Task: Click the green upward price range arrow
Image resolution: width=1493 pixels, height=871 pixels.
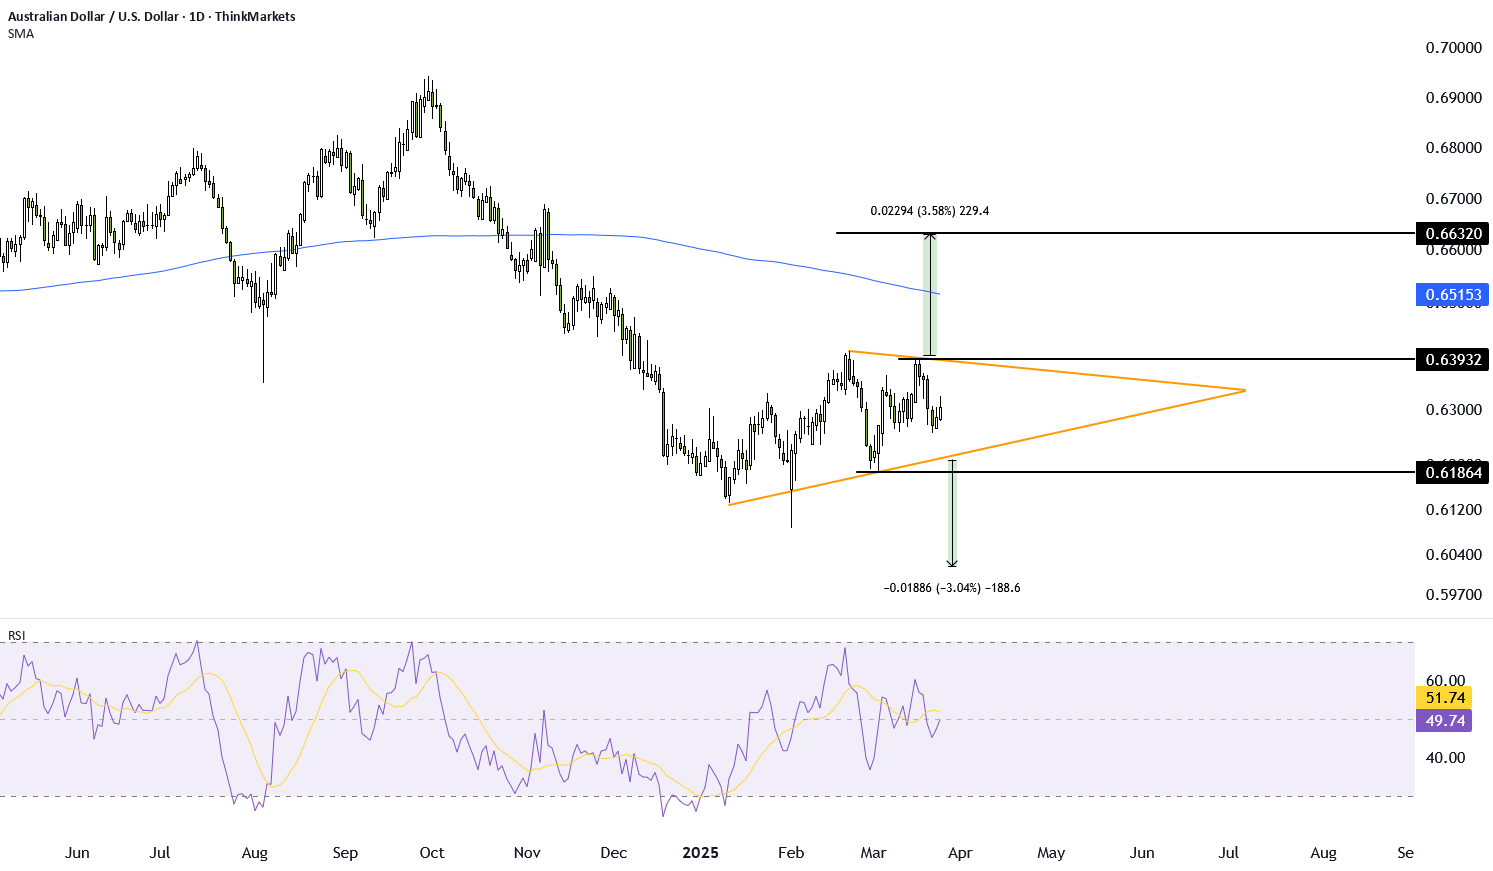Action: [930, 295]
